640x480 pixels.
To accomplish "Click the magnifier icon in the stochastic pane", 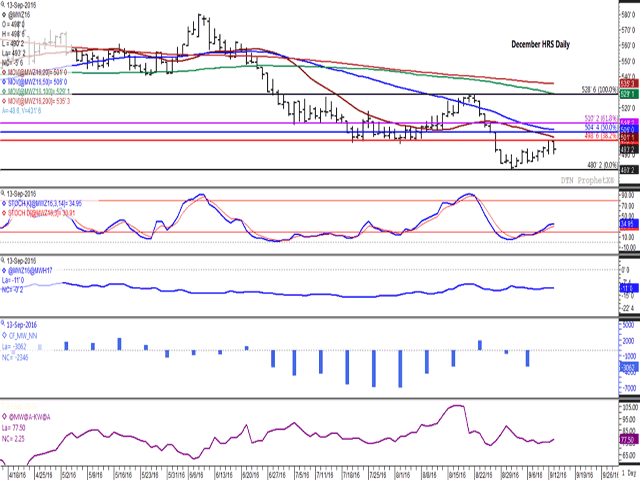I will [3, 193].
